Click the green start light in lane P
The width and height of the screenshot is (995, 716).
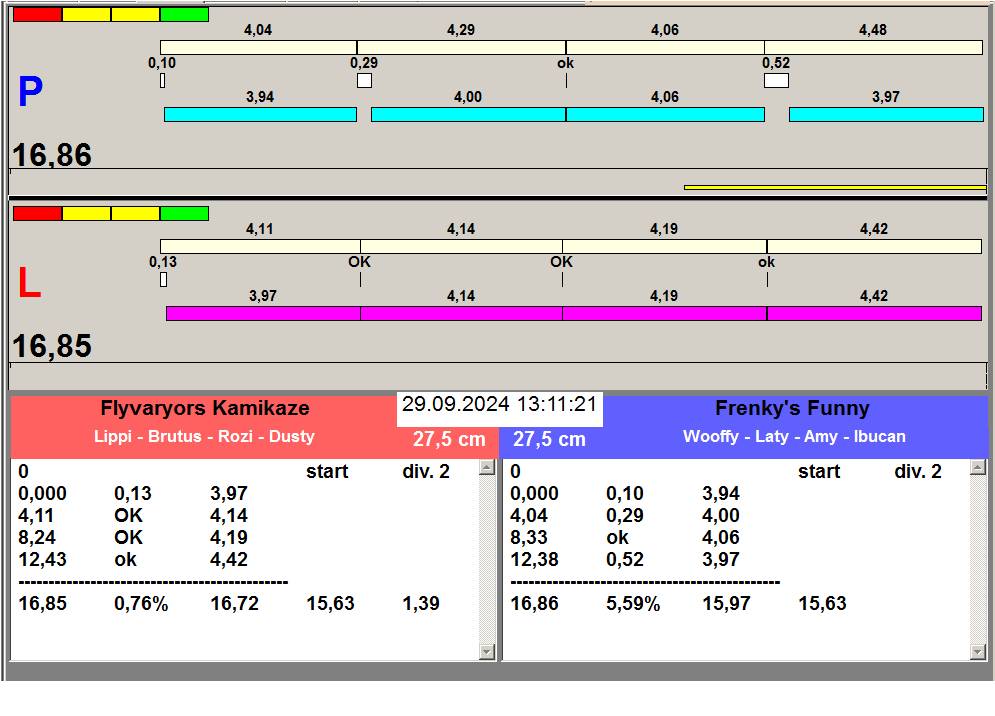(184, 14)
